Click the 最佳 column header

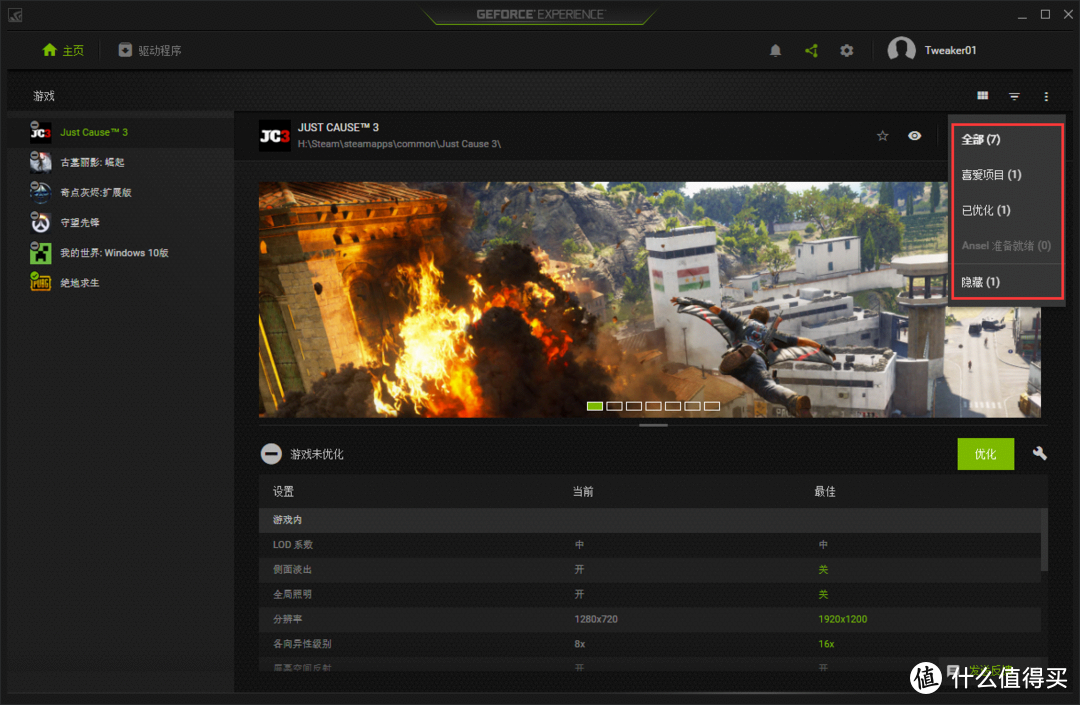coord(824,492)
